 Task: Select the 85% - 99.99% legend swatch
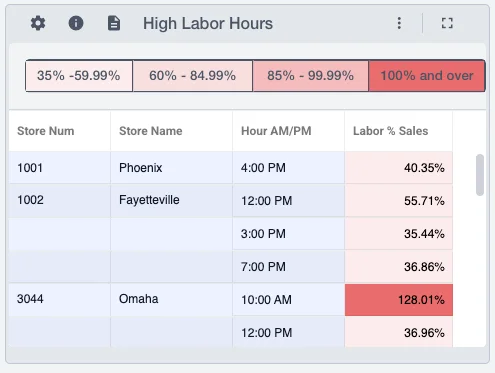click(x=311, y=76)
